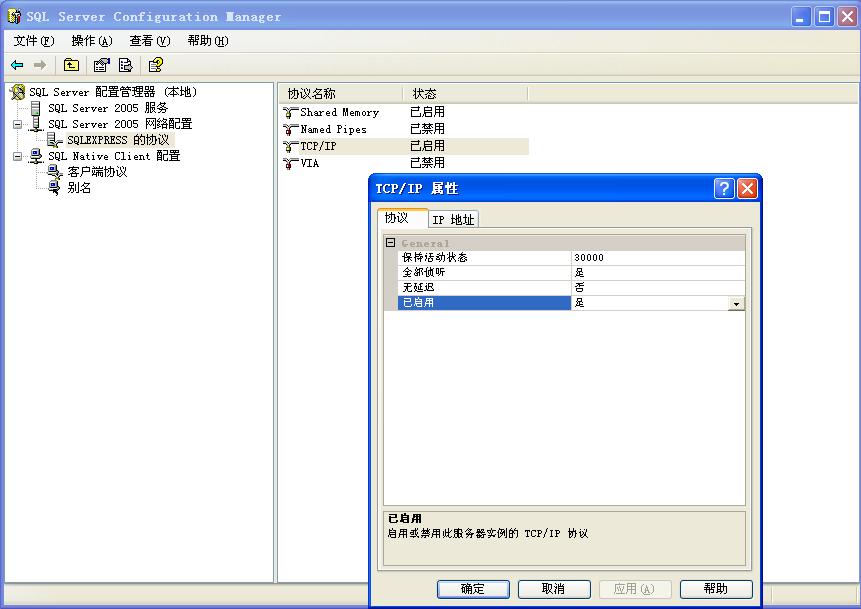Select the Shared Memory protocol name
Screen dimensions: 861x609
pos(339,113)
